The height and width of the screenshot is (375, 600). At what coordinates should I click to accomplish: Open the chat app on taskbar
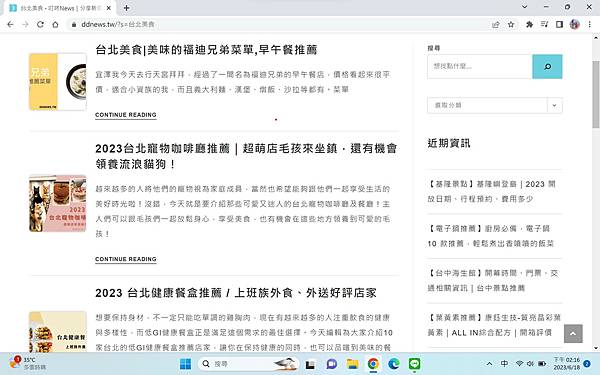click(x=331, y=364)
